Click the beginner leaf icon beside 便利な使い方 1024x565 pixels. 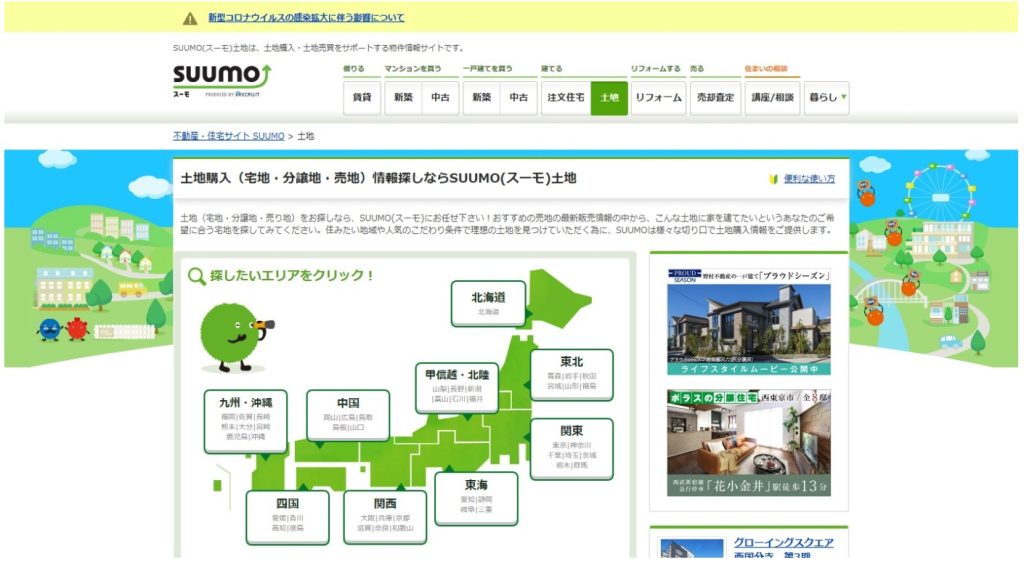(x=774, y=179)
